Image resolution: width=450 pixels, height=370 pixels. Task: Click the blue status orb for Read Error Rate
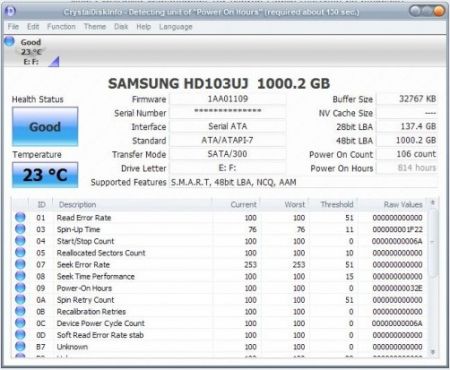[x=20, y=217]
